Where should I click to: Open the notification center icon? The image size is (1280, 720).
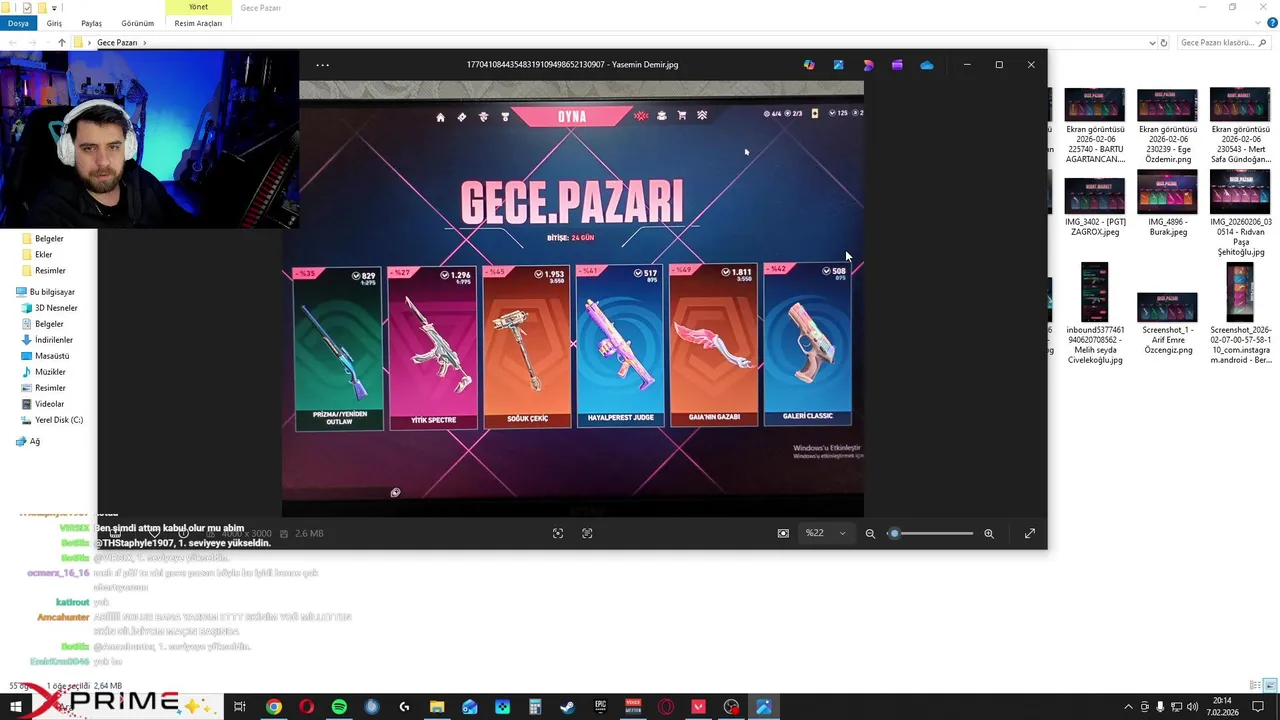[x=1259, y=707]
